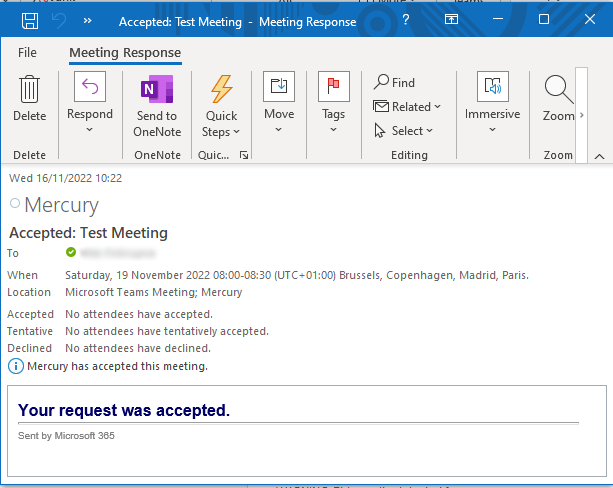Minimize the Meeting Response window
613x488 pixels.
[498, 19]
